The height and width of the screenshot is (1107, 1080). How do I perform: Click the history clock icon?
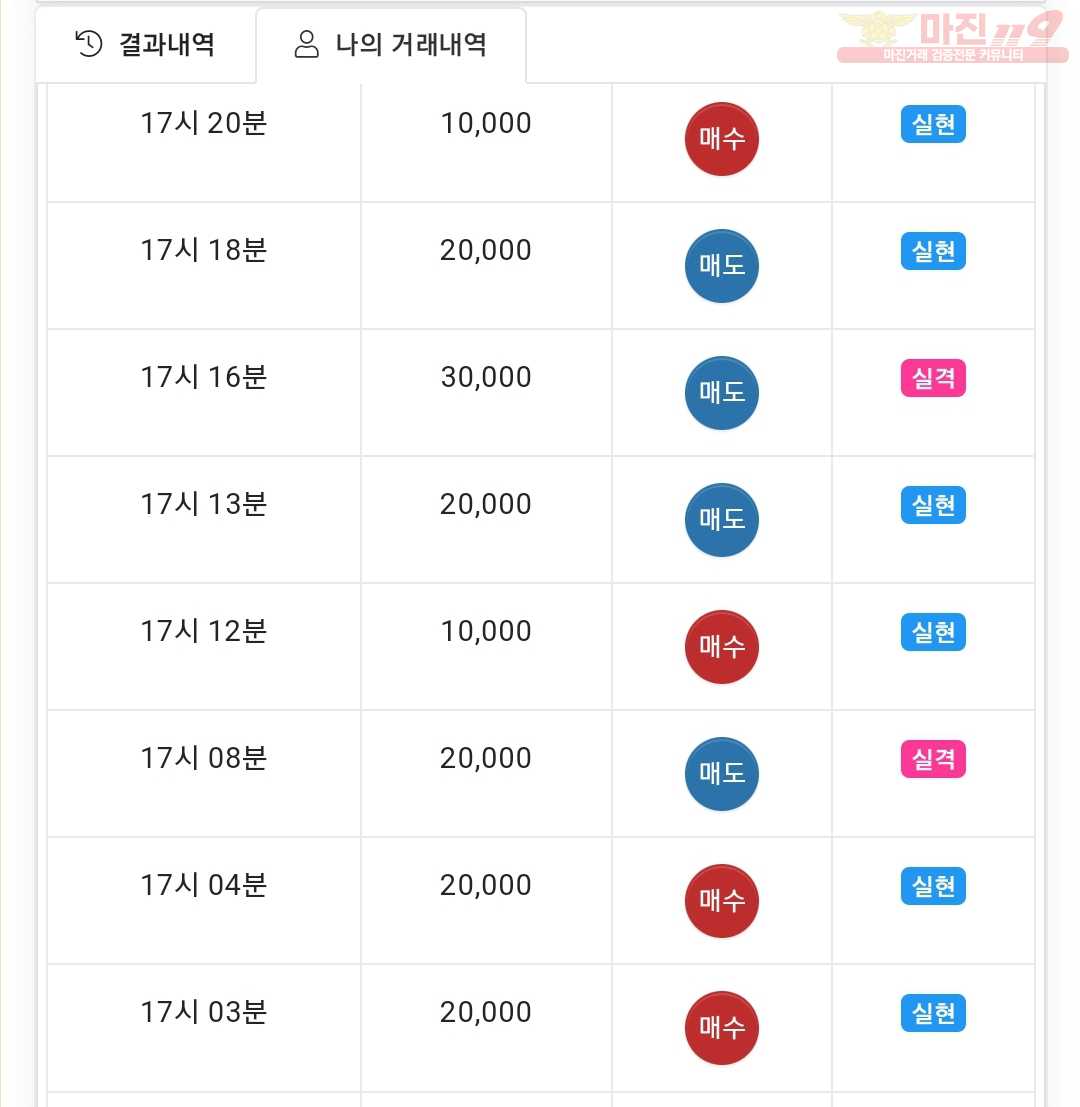click(89, 44)
